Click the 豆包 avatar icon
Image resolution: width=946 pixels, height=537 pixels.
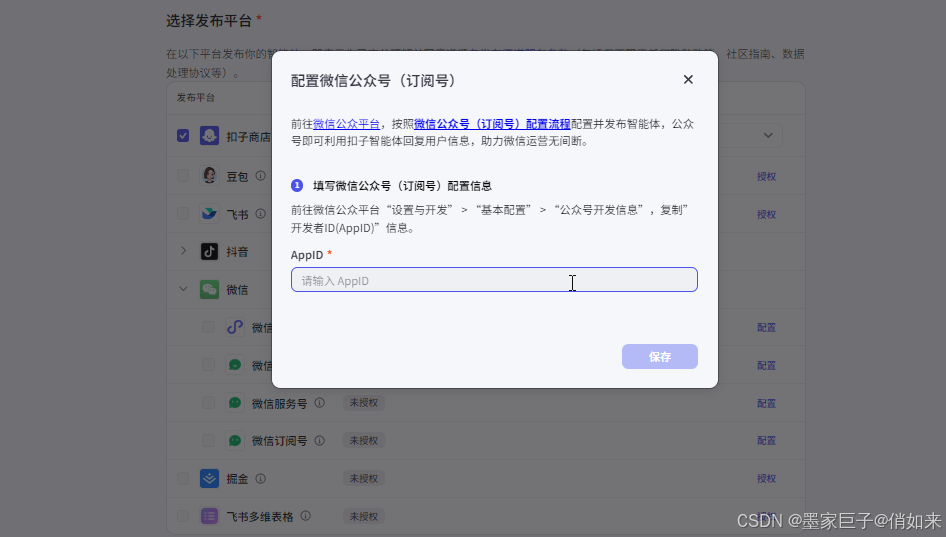[x=209, y=176]
